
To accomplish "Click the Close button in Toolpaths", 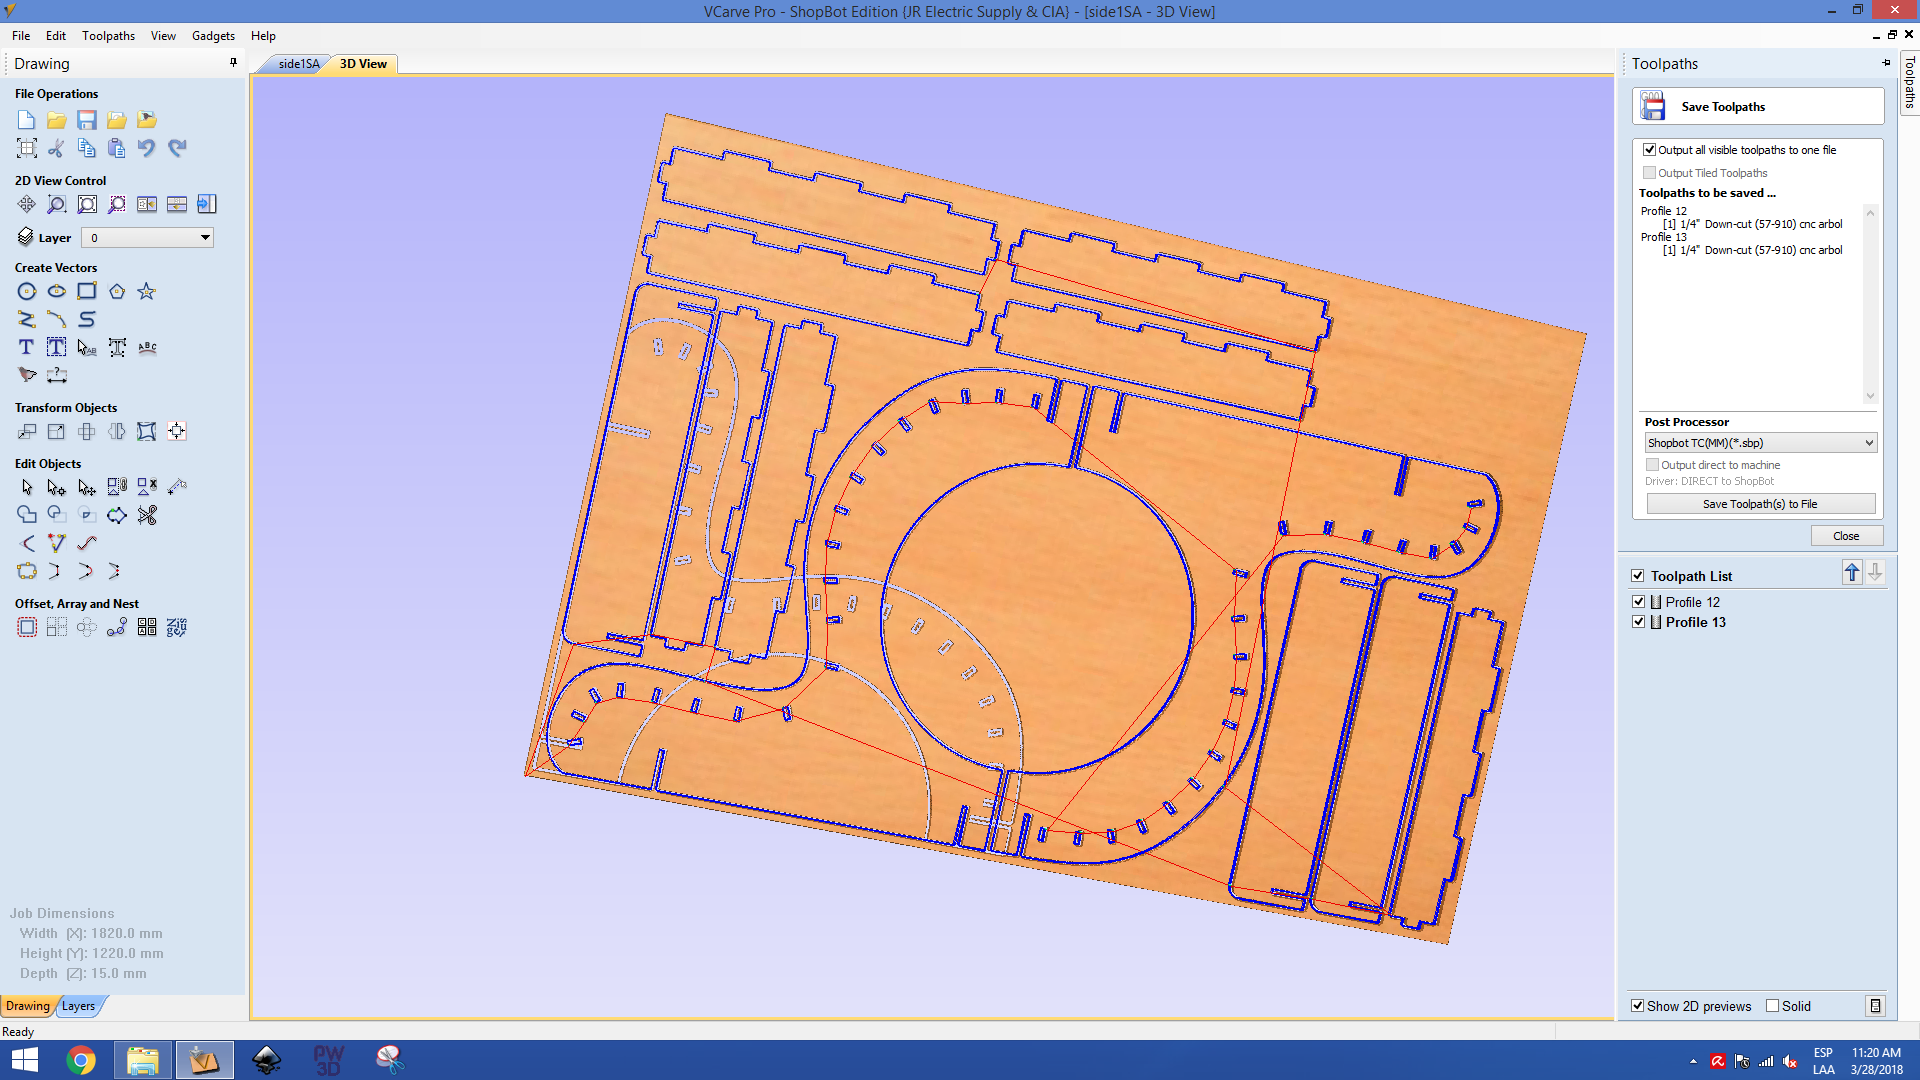I will tap(1846, 536).
